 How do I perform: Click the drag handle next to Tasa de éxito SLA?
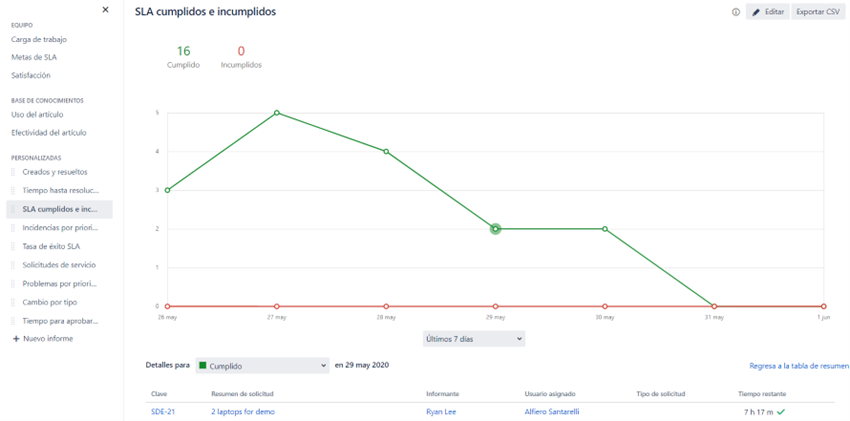coord(14,247)
